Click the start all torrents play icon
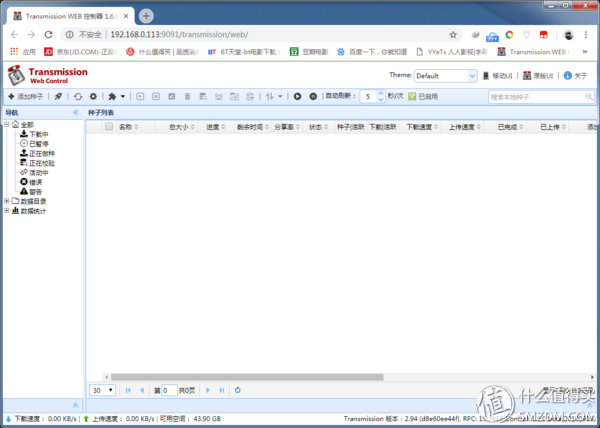Image resolution: width=600 pixels, height=428 pixels. pos(297,96)
